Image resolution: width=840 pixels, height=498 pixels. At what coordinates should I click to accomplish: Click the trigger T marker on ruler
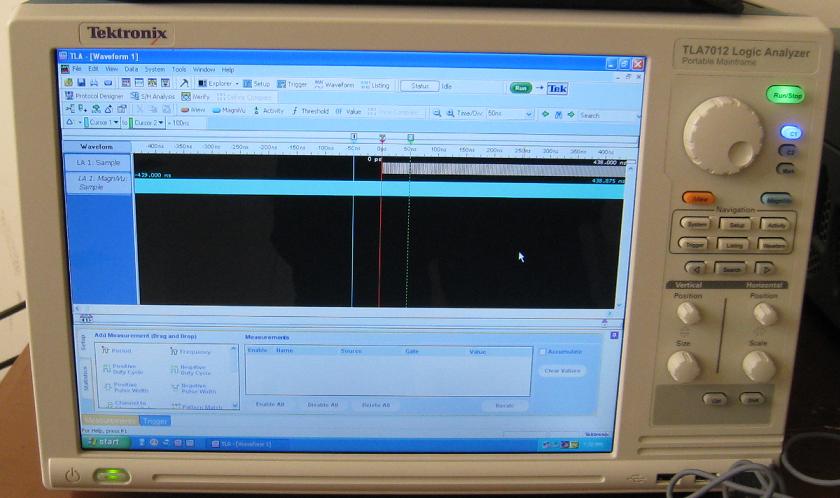tap(382, 138)
